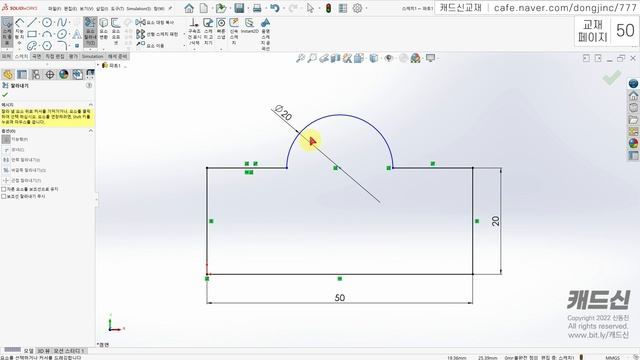
Task: Click the help button in trim panel
Action: click(x=89, y=85)
